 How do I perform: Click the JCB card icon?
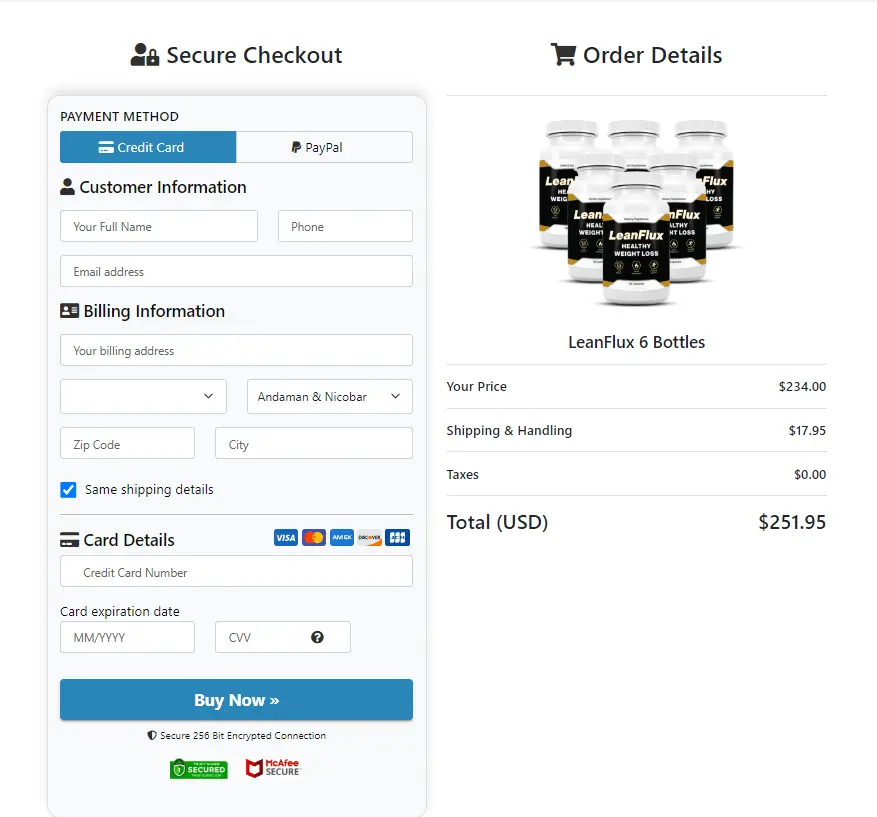pos(397,537)
